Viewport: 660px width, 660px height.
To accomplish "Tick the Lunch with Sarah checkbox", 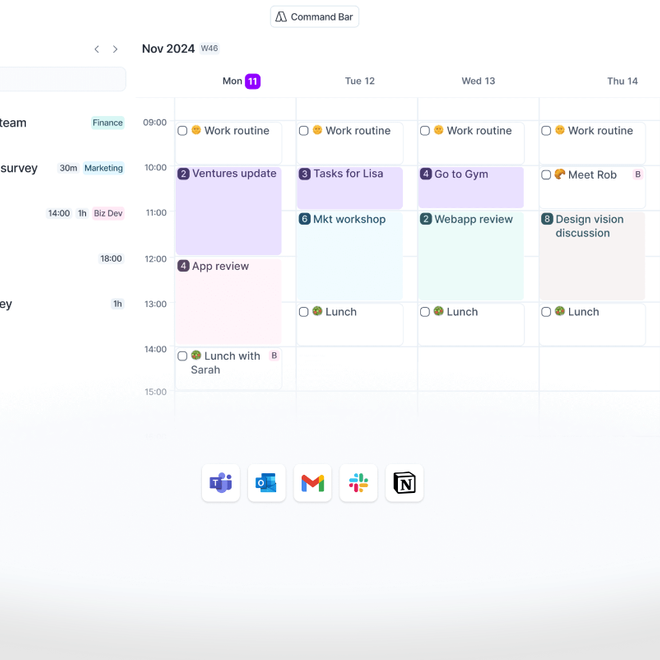I will tap(182, 356).
